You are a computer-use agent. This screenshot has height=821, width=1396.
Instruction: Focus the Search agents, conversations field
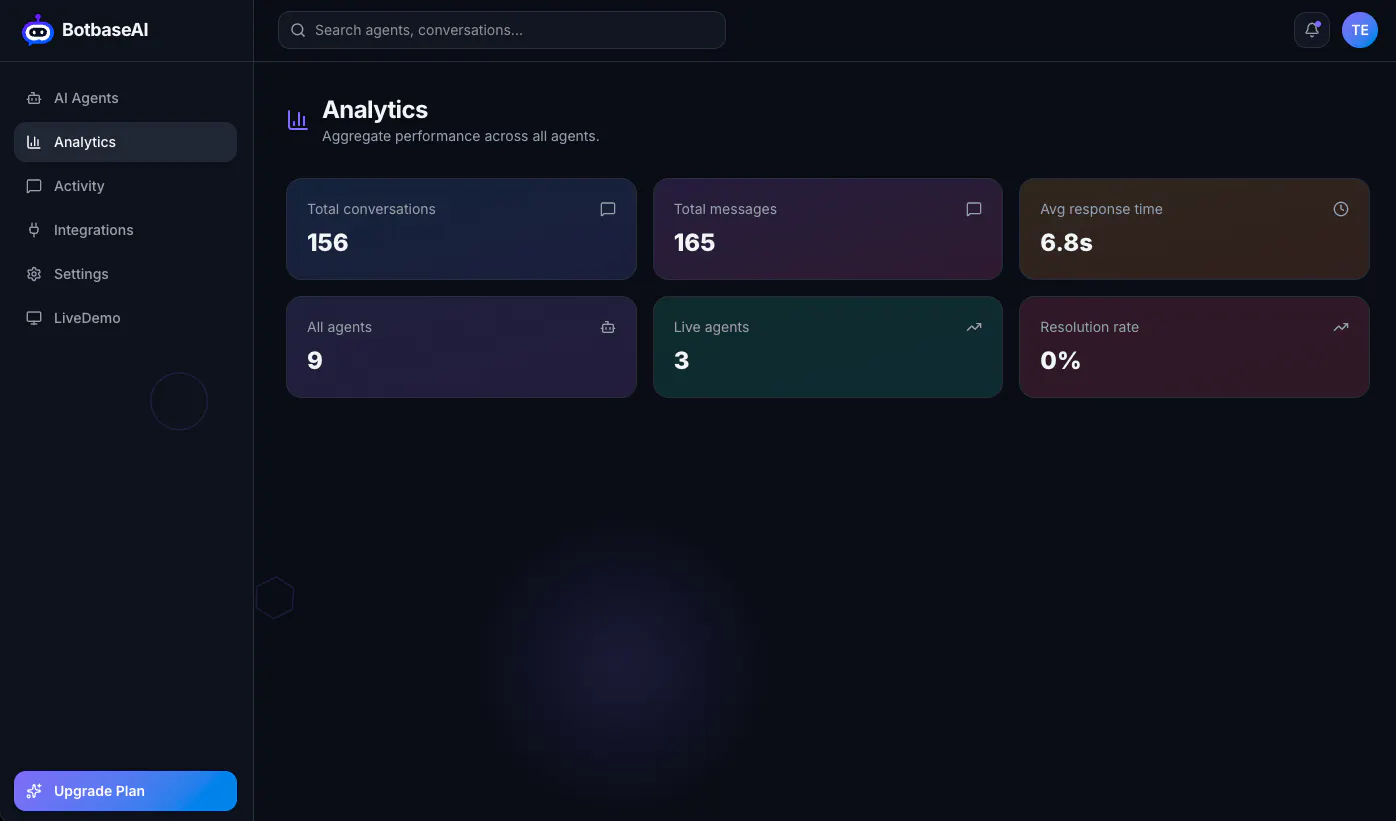[x=502, y=30]
